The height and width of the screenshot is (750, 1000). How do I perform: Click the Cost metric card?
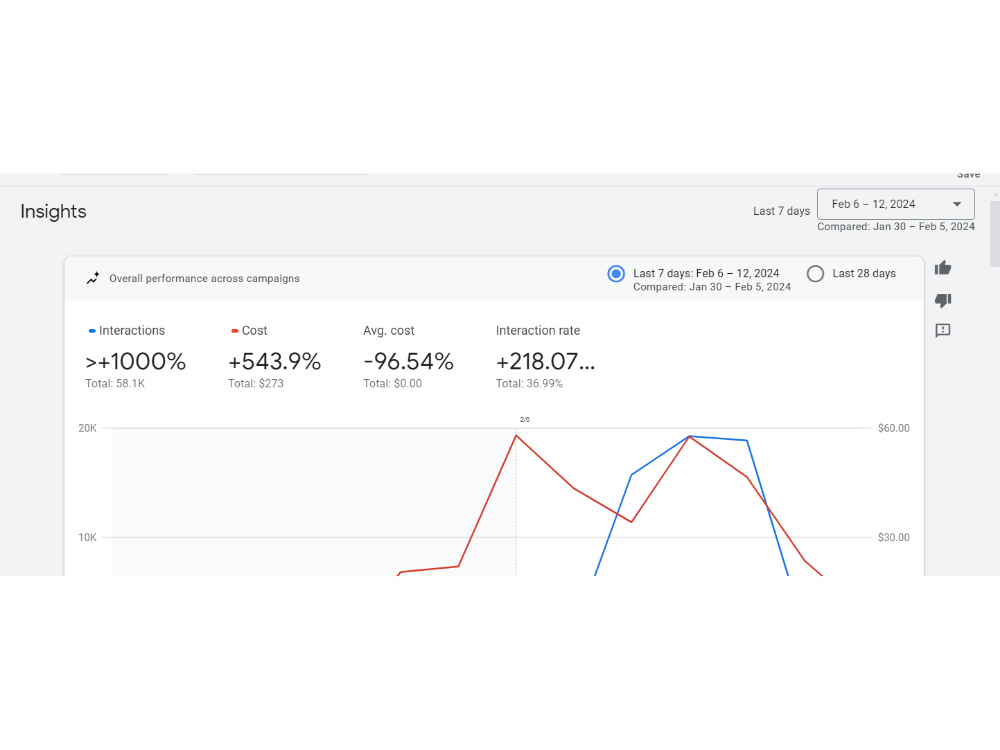click(274, 357)
